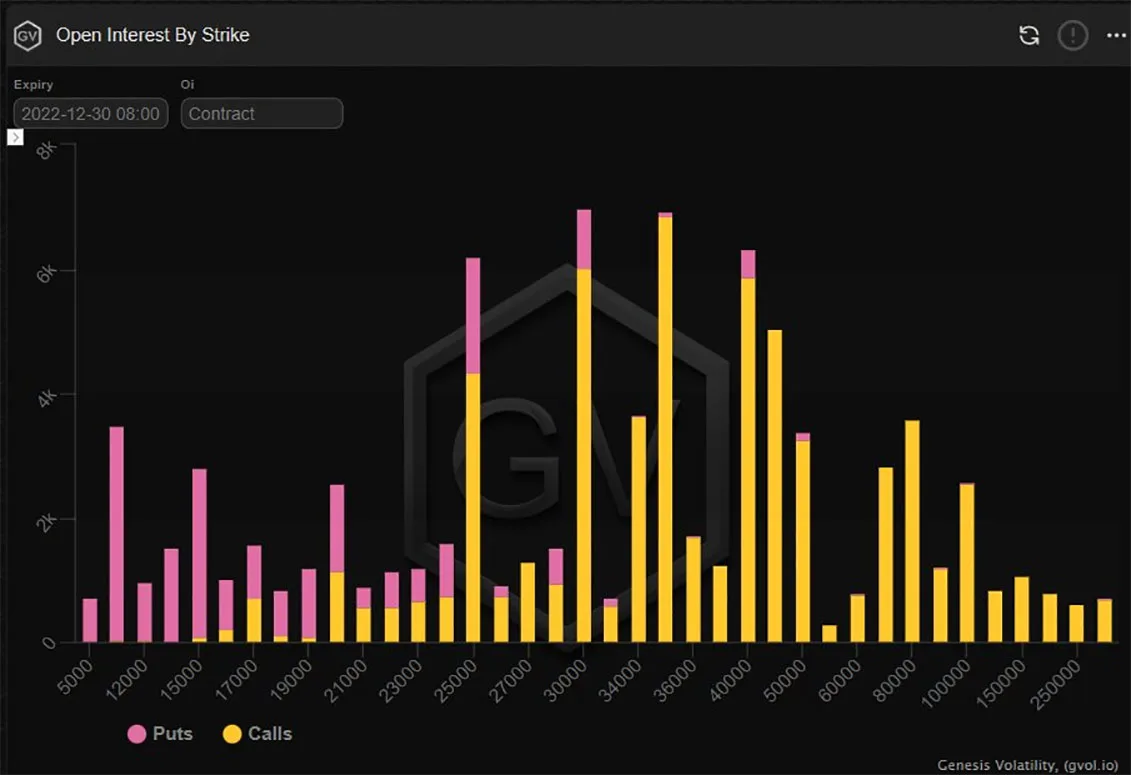Click the 23000 x-axis label
The height and width of the screenshot is (775, 1131).
click(x=400, y=680)
